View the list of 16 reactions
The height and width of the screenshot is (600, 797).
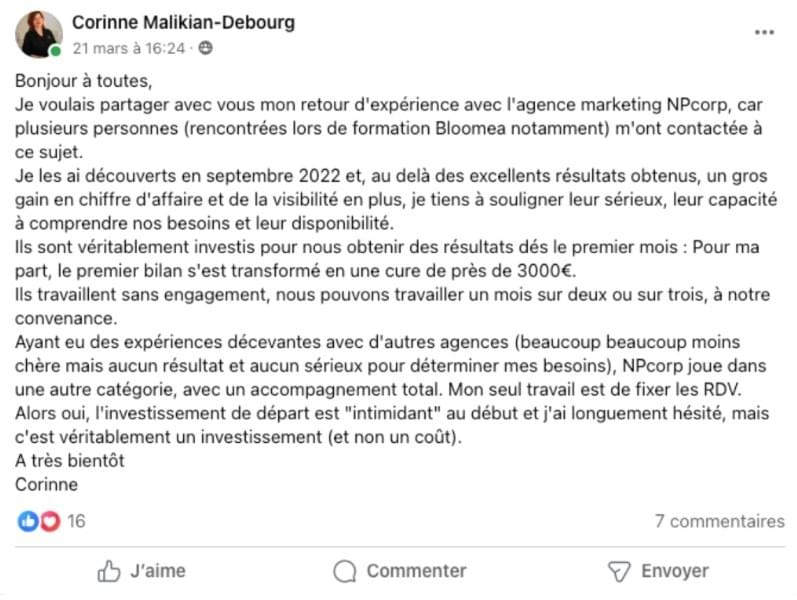[76, 521]
